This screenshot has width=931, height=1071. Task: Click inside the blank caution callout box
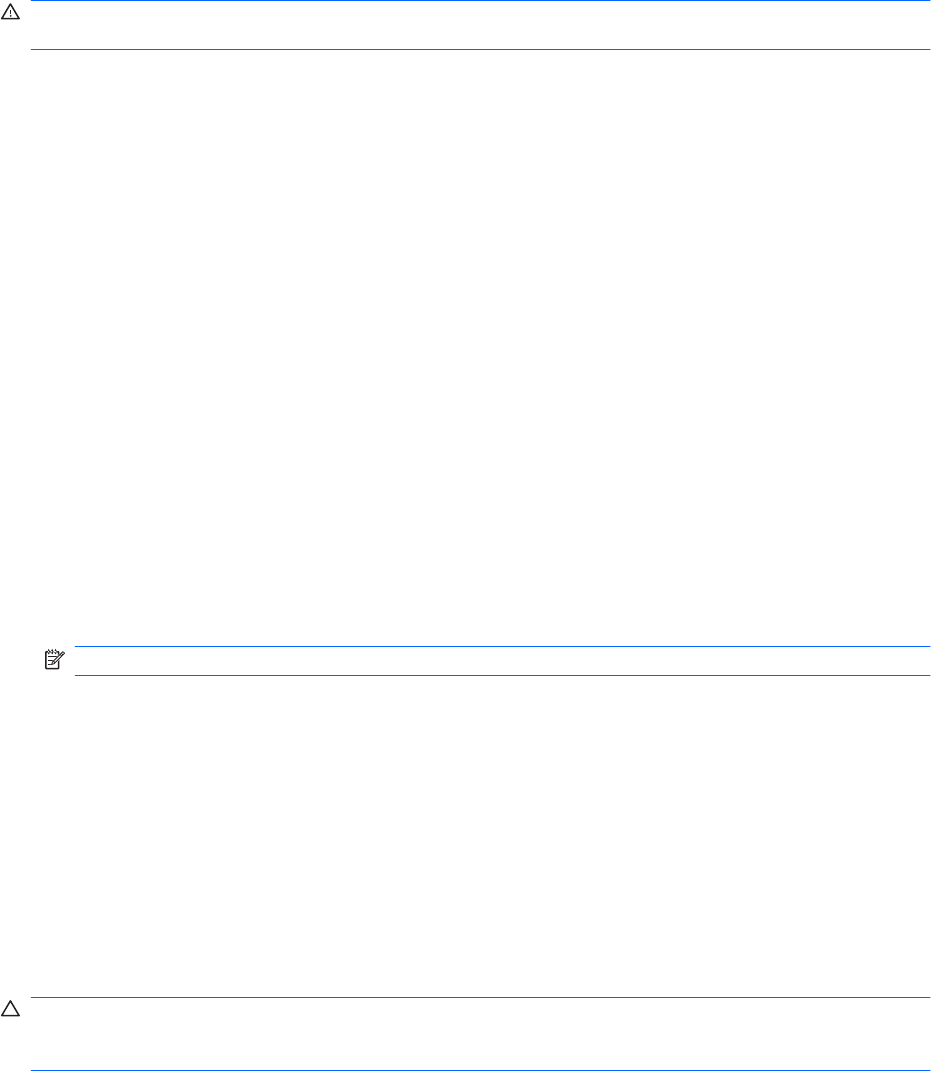coord(481,1033)
